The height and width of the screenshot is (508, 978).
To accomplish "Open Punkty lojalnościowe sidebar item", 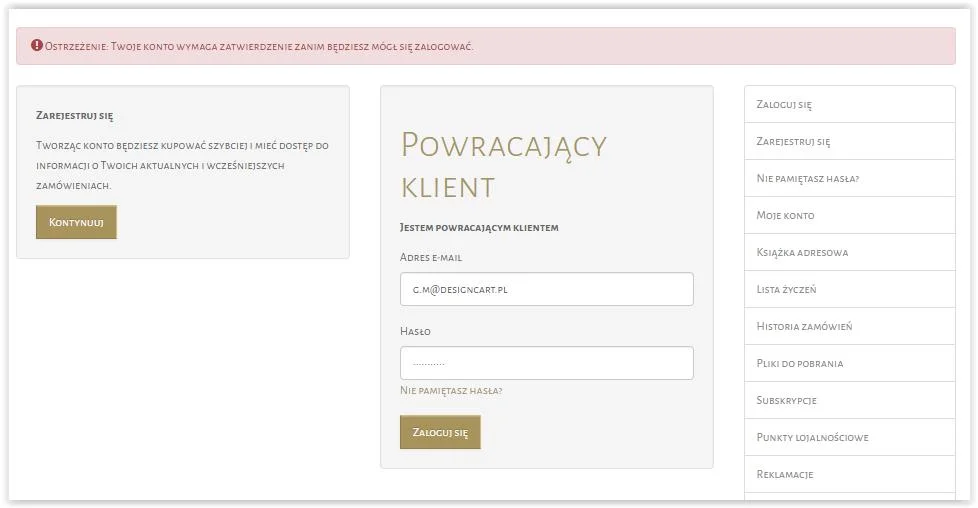I will tap(812, 437).
